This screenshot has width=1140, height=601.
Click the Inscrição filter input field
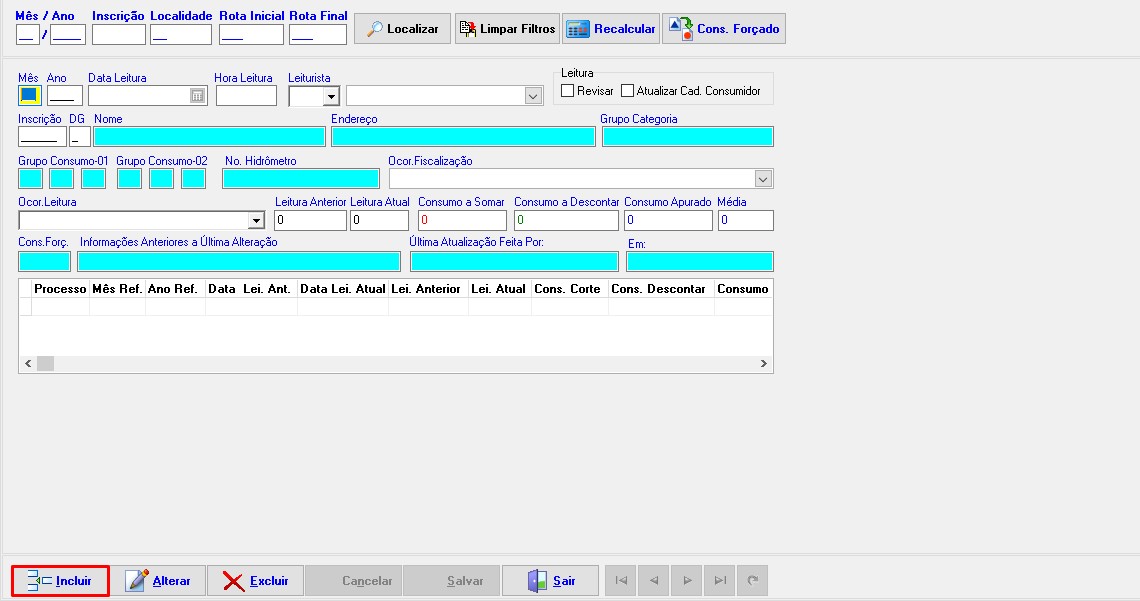pos(118,35)
